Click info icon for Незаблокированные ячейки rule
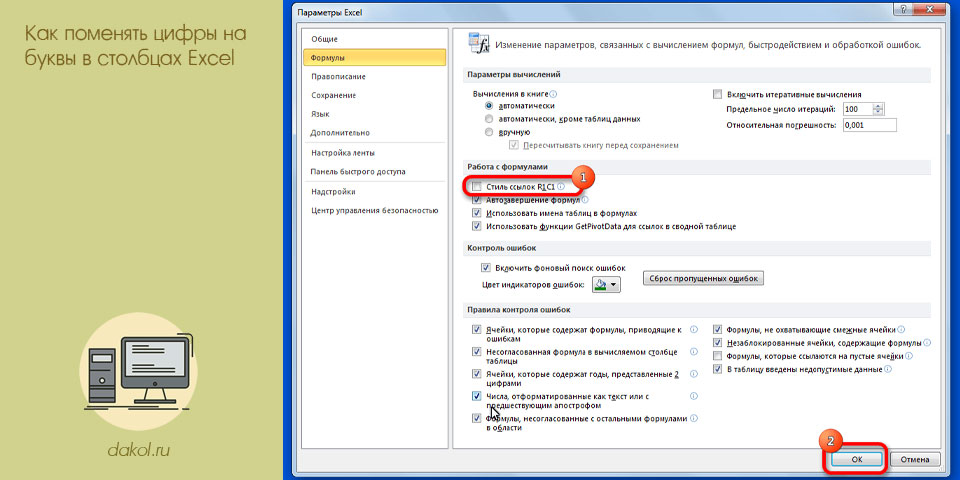This screenshot has width=960, height=480. pyautogui.click(x=927, y=343)
